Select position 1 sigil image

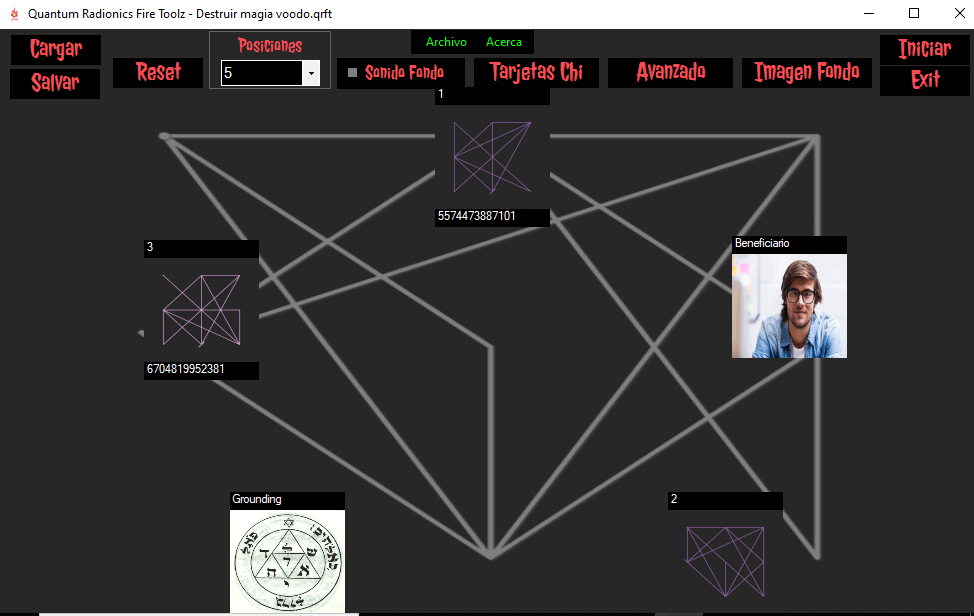[492, 157]
